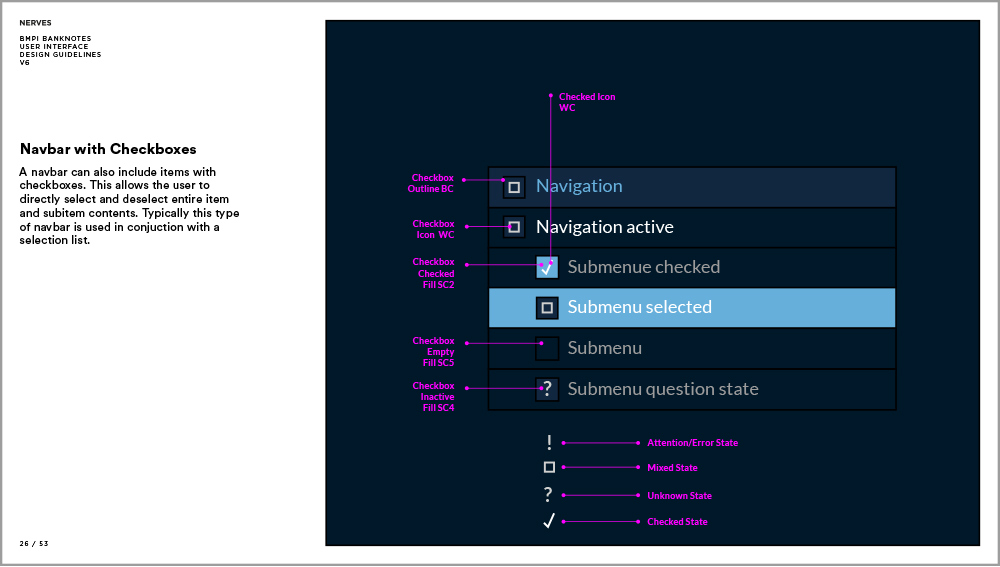
Task: Toggle the checkbox beside Navigation
Action: click(514, 187)
